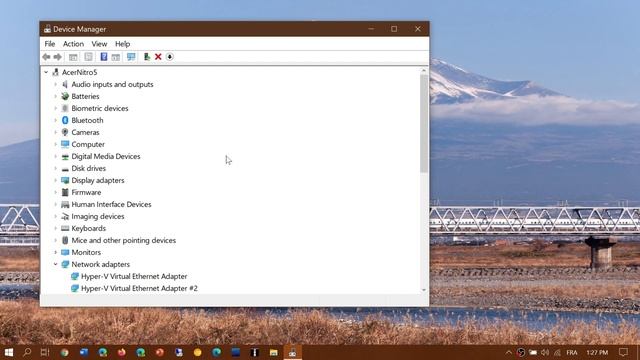Click the Forward arrow in the toolbar
Screen dimensions: 640x360
coord(58,57)
